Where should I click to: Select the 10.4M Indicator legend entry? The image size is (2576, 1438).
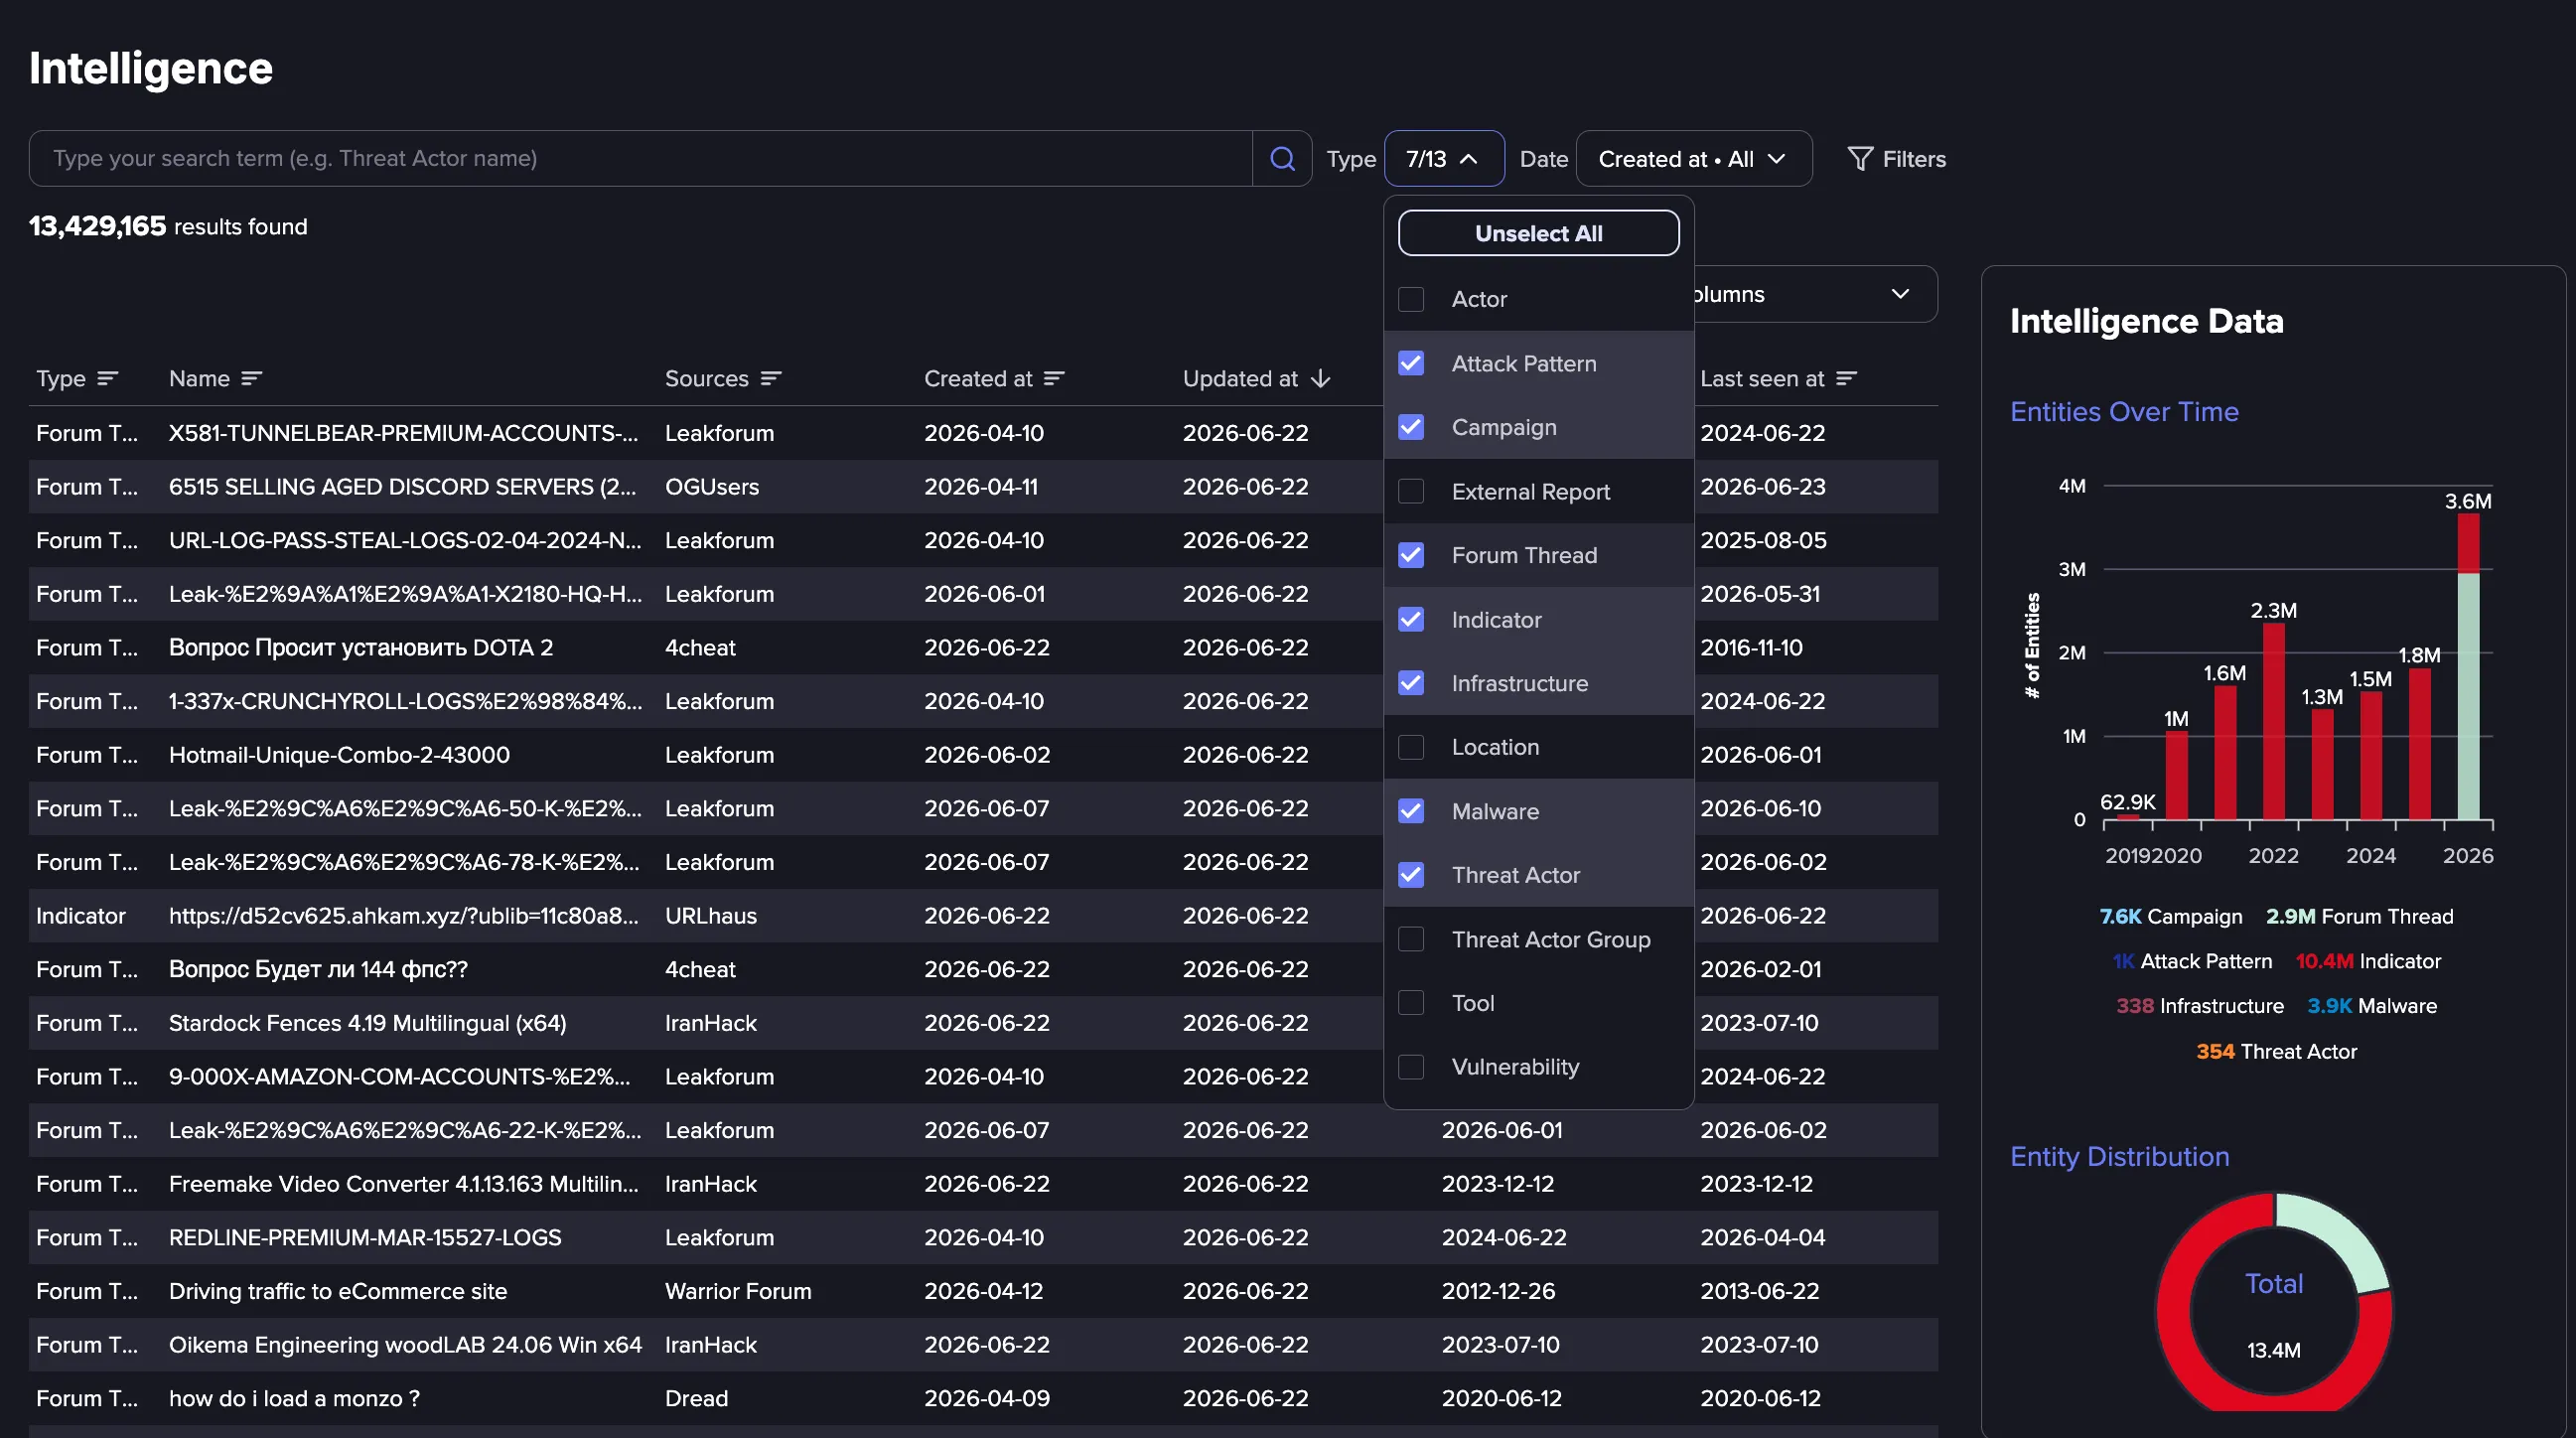coord(2368,961)
